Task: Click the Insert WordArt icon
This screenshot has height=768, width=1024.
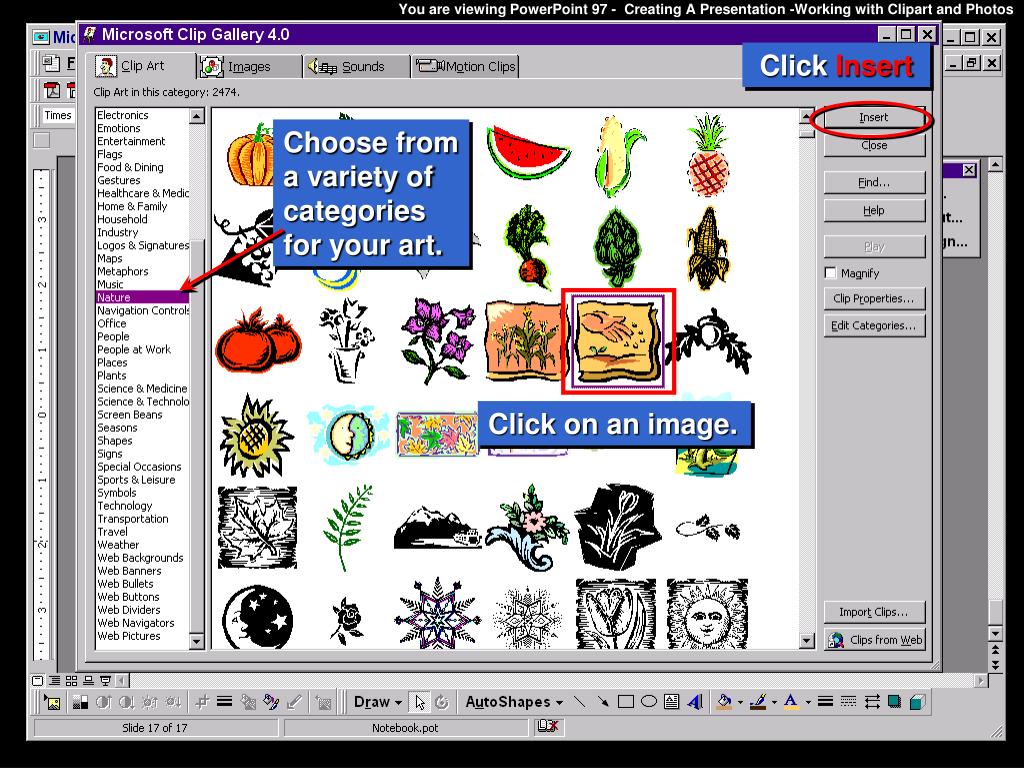Action: pos(695,702)
